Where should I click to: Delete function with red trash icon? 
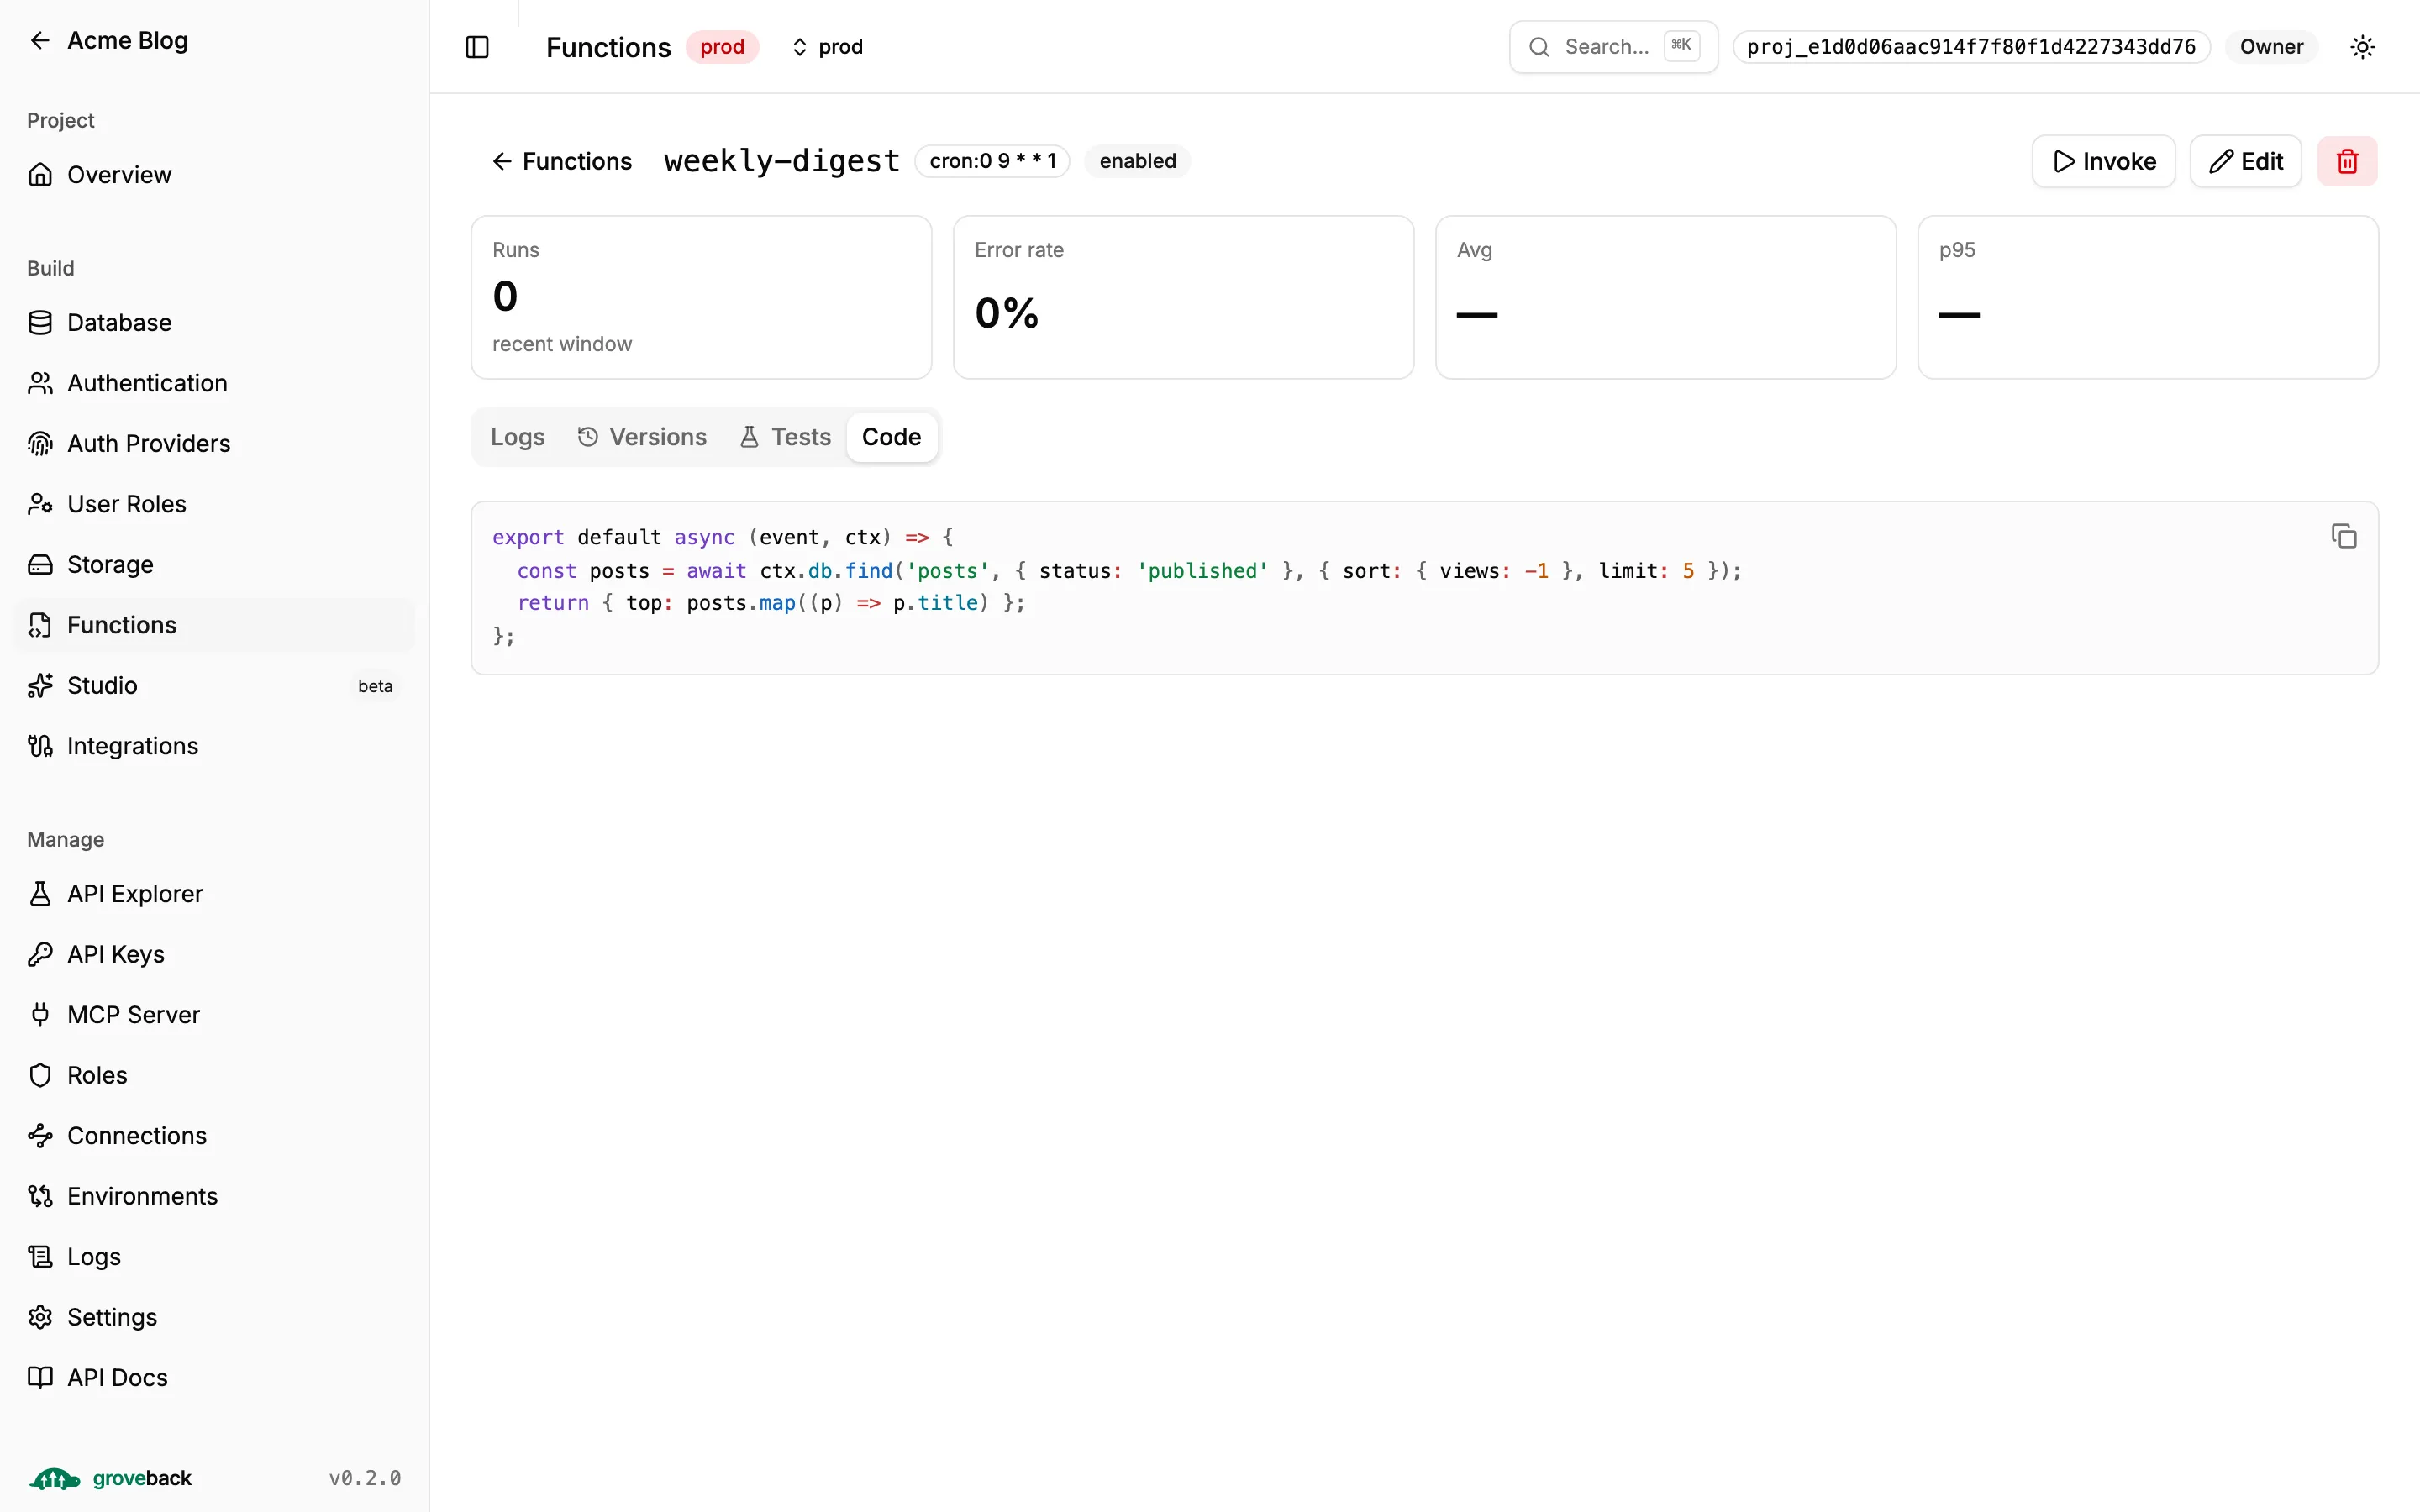click(x=2347, y=161)
